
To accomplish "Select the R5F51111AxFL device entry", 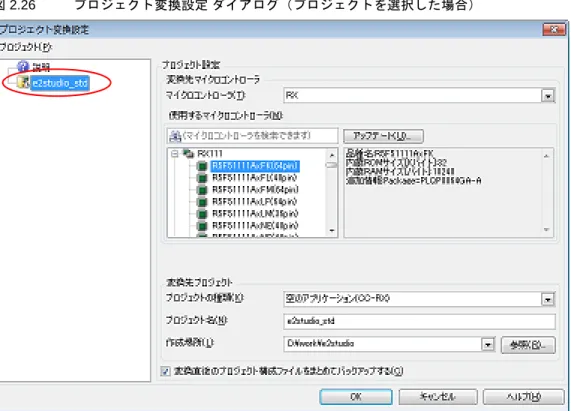I will (x=254, y=178).
